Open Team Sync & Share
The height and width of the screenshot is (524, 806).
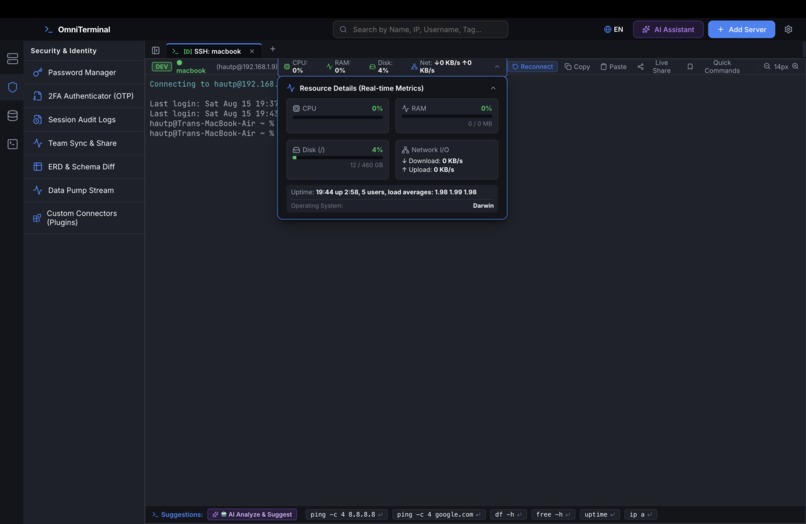84,143
